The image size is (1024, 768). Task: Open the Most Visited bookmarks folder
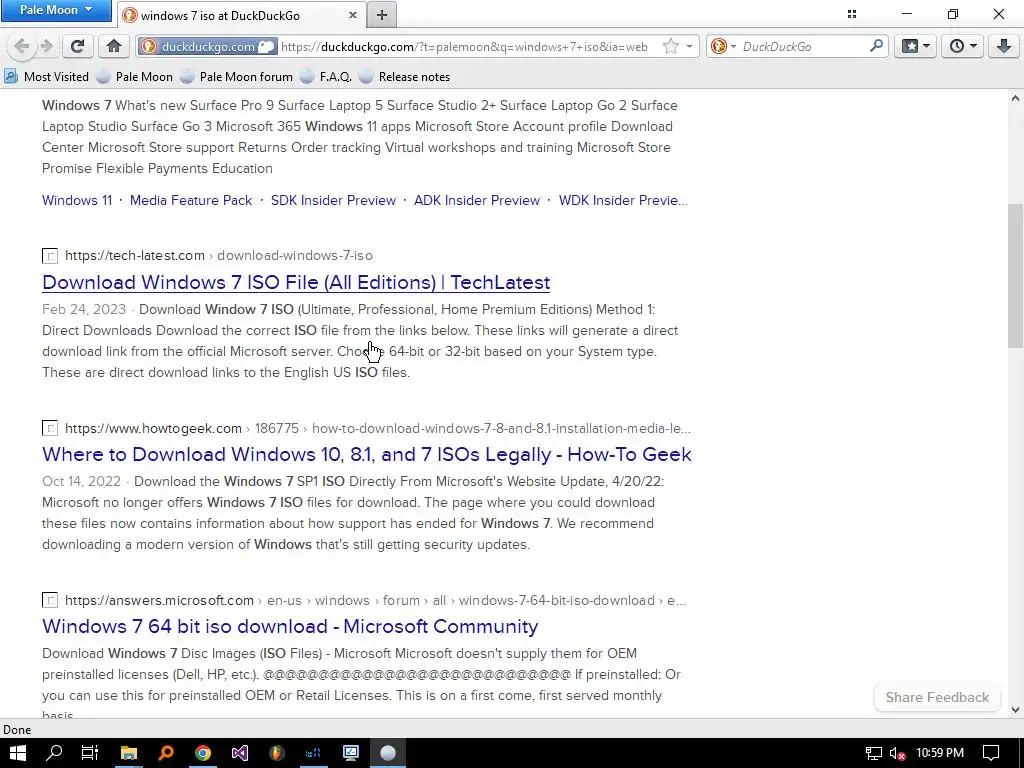coord(46,76)
